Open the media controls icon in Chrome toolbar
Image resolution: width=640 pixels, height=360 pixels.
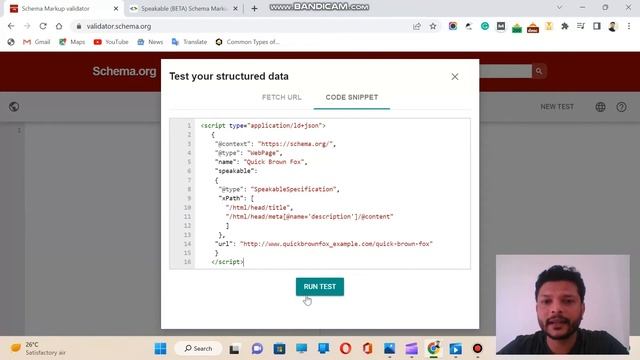coord(581,26)
